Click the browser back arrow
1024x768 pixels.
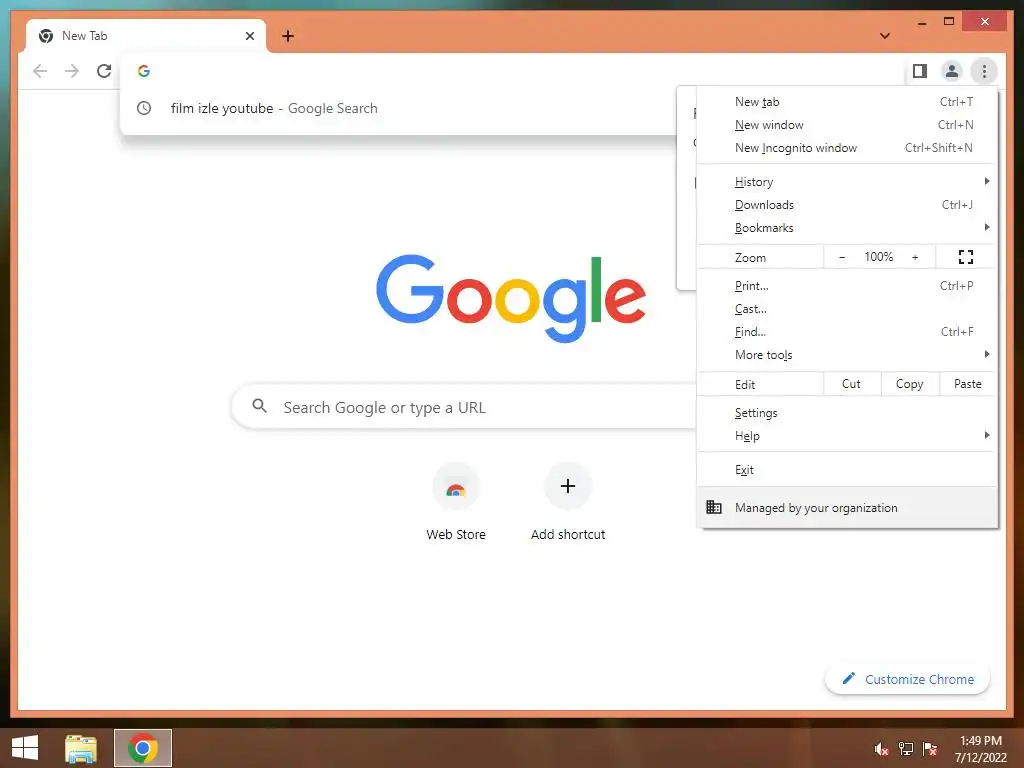coord(40,71)
